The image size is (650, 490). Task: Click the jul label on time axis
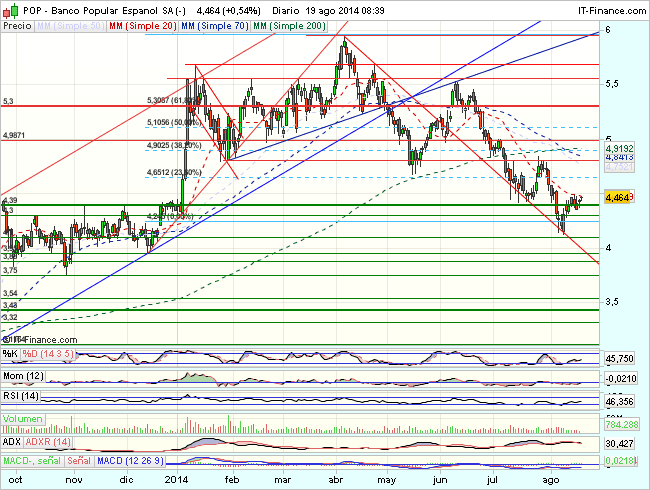click(x=492, y=480)
